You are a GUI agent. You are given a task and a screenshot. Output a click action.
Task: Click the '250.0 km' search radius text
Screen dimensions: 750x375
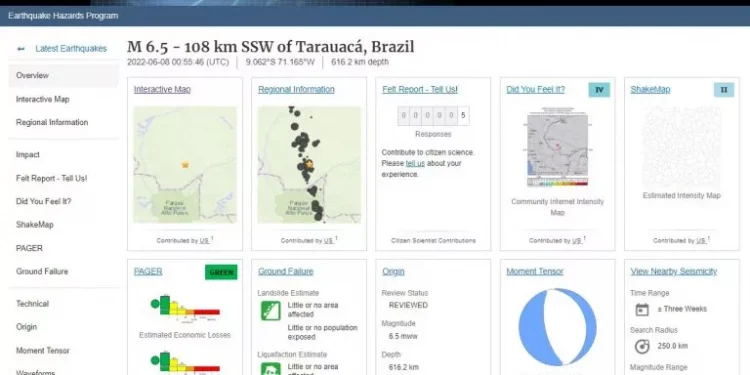tap(674, 346)
